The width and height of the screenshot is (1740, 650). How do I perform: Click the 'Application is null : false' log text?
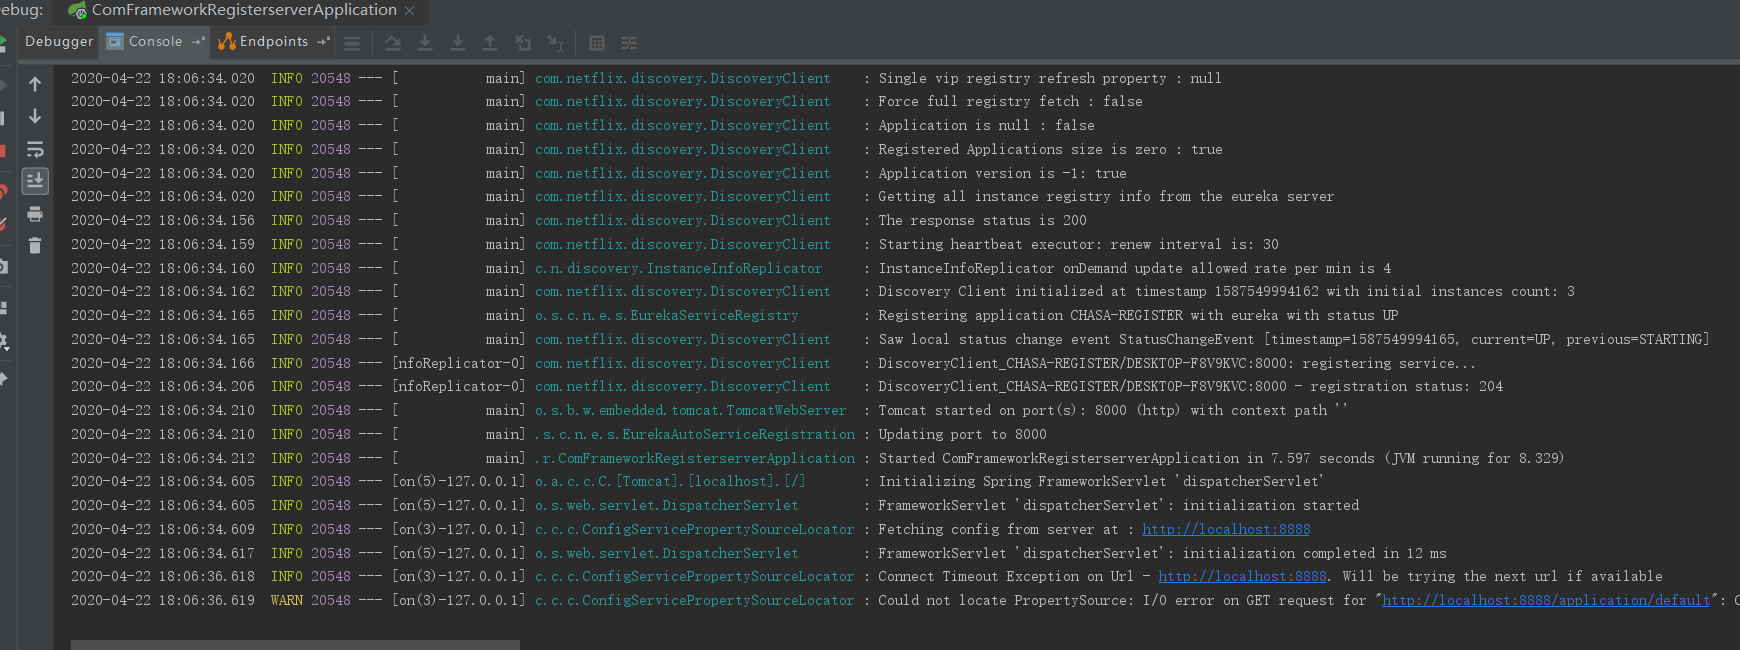coord(986,125)
